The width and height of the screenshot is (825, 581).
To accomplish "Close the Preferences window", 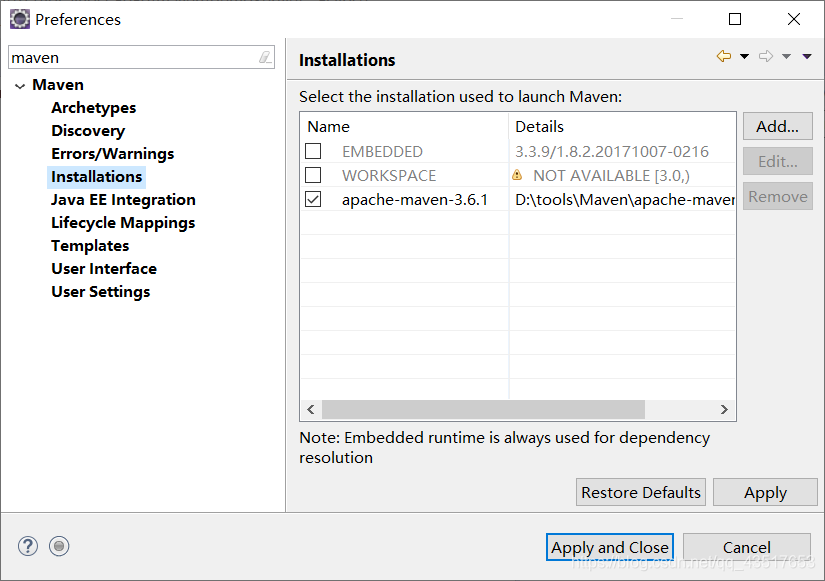I will tap(794, 19).
